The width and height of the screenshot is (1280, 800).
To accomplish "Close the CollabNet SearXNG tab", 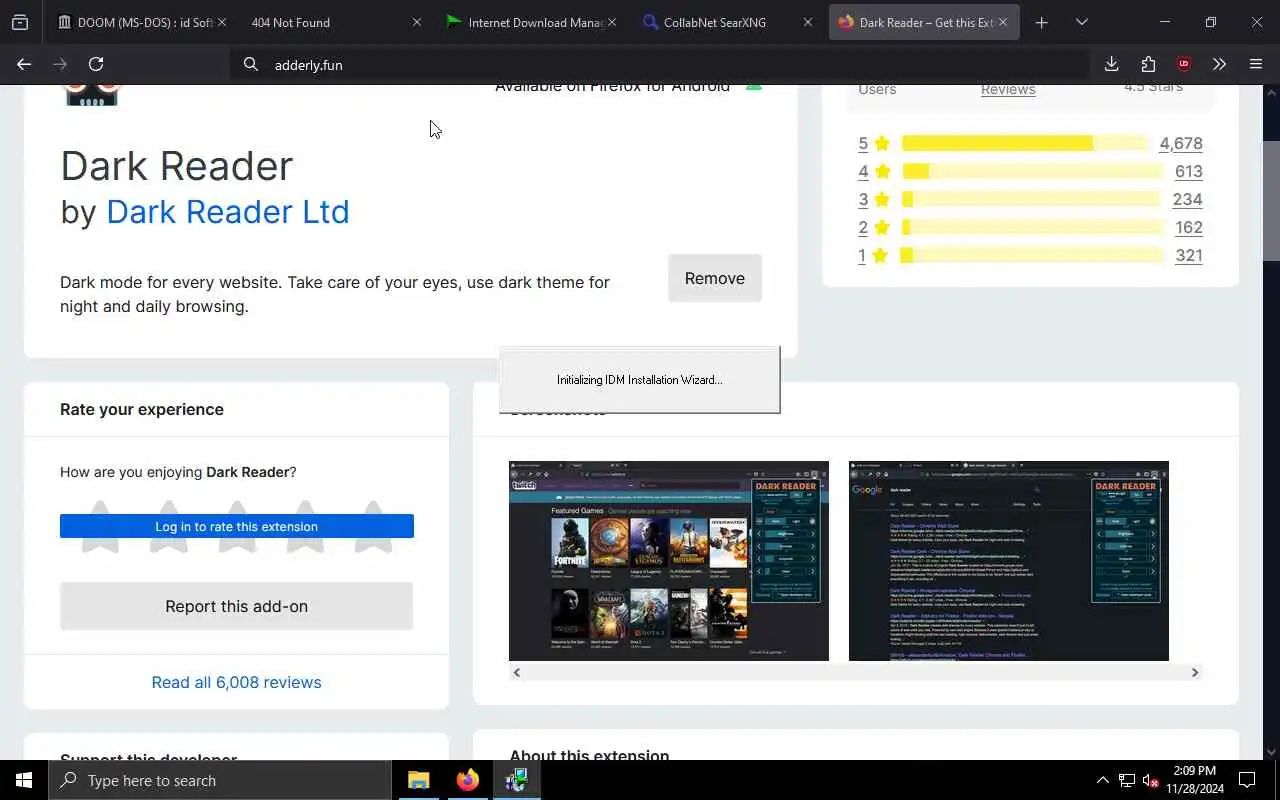I will (808, 22).
